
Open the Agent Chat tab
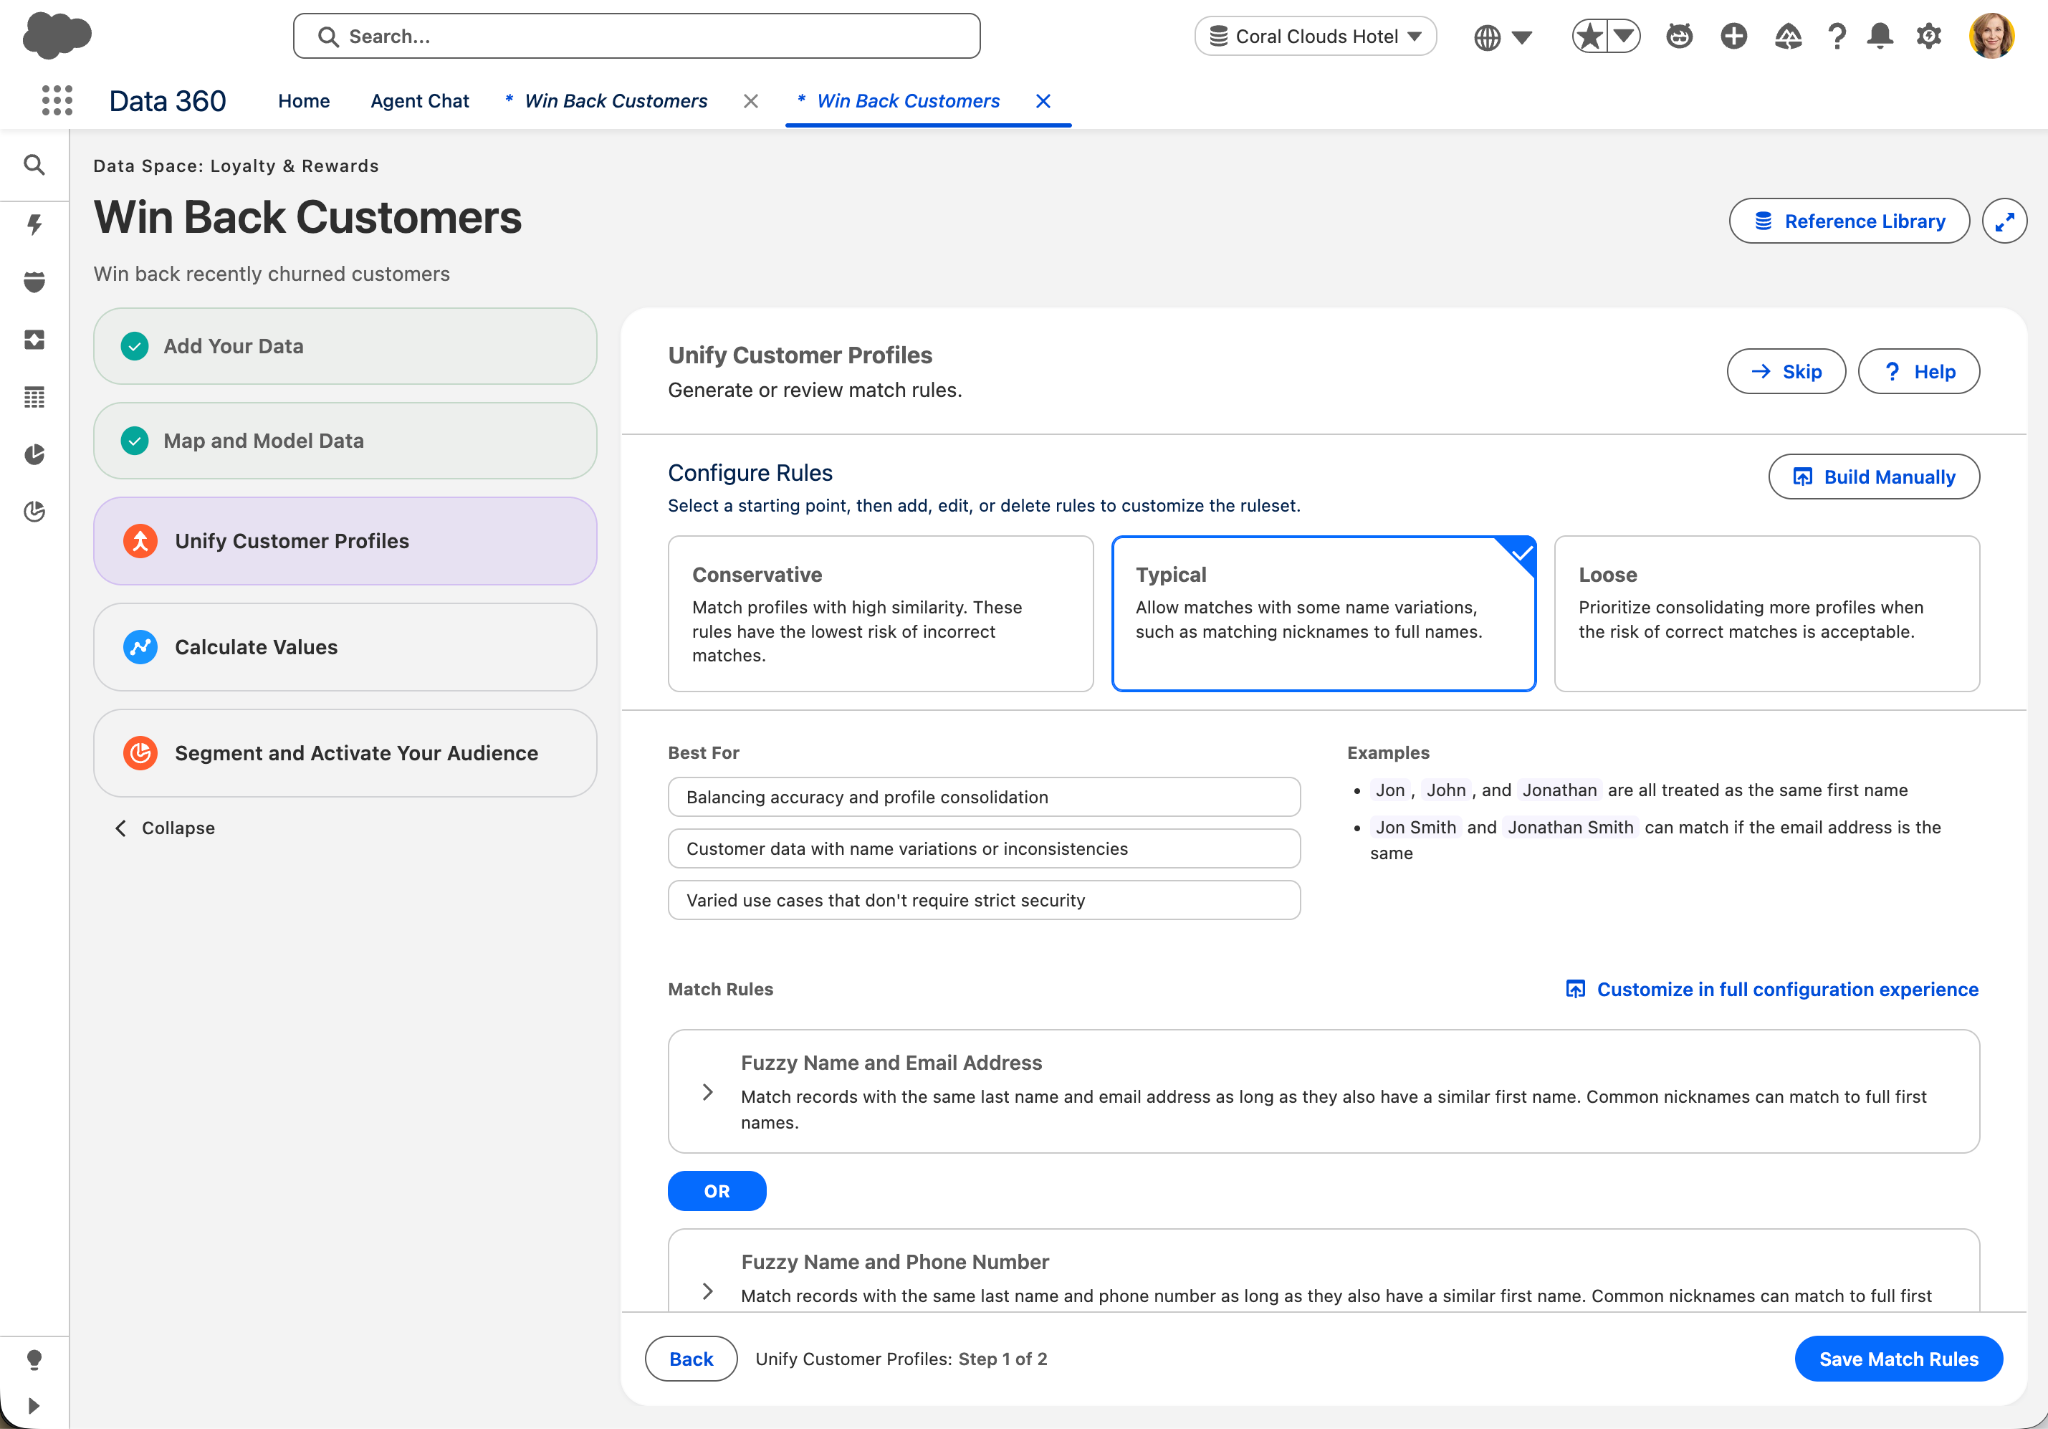419,101
